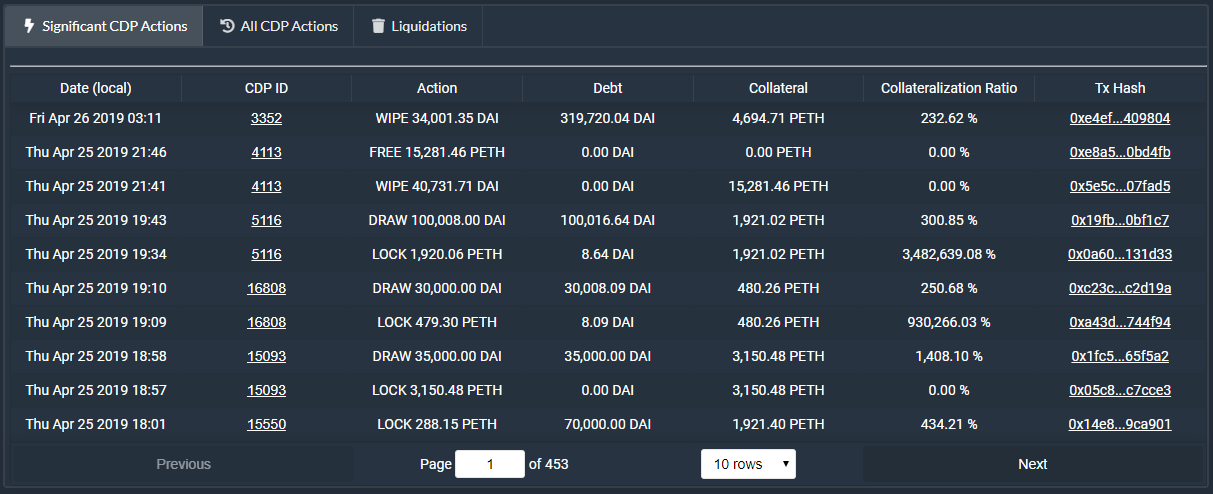Select the FREE 15,281.46 PETH action cell
This screenshot has height=494, width=1213.
[437, 152]
